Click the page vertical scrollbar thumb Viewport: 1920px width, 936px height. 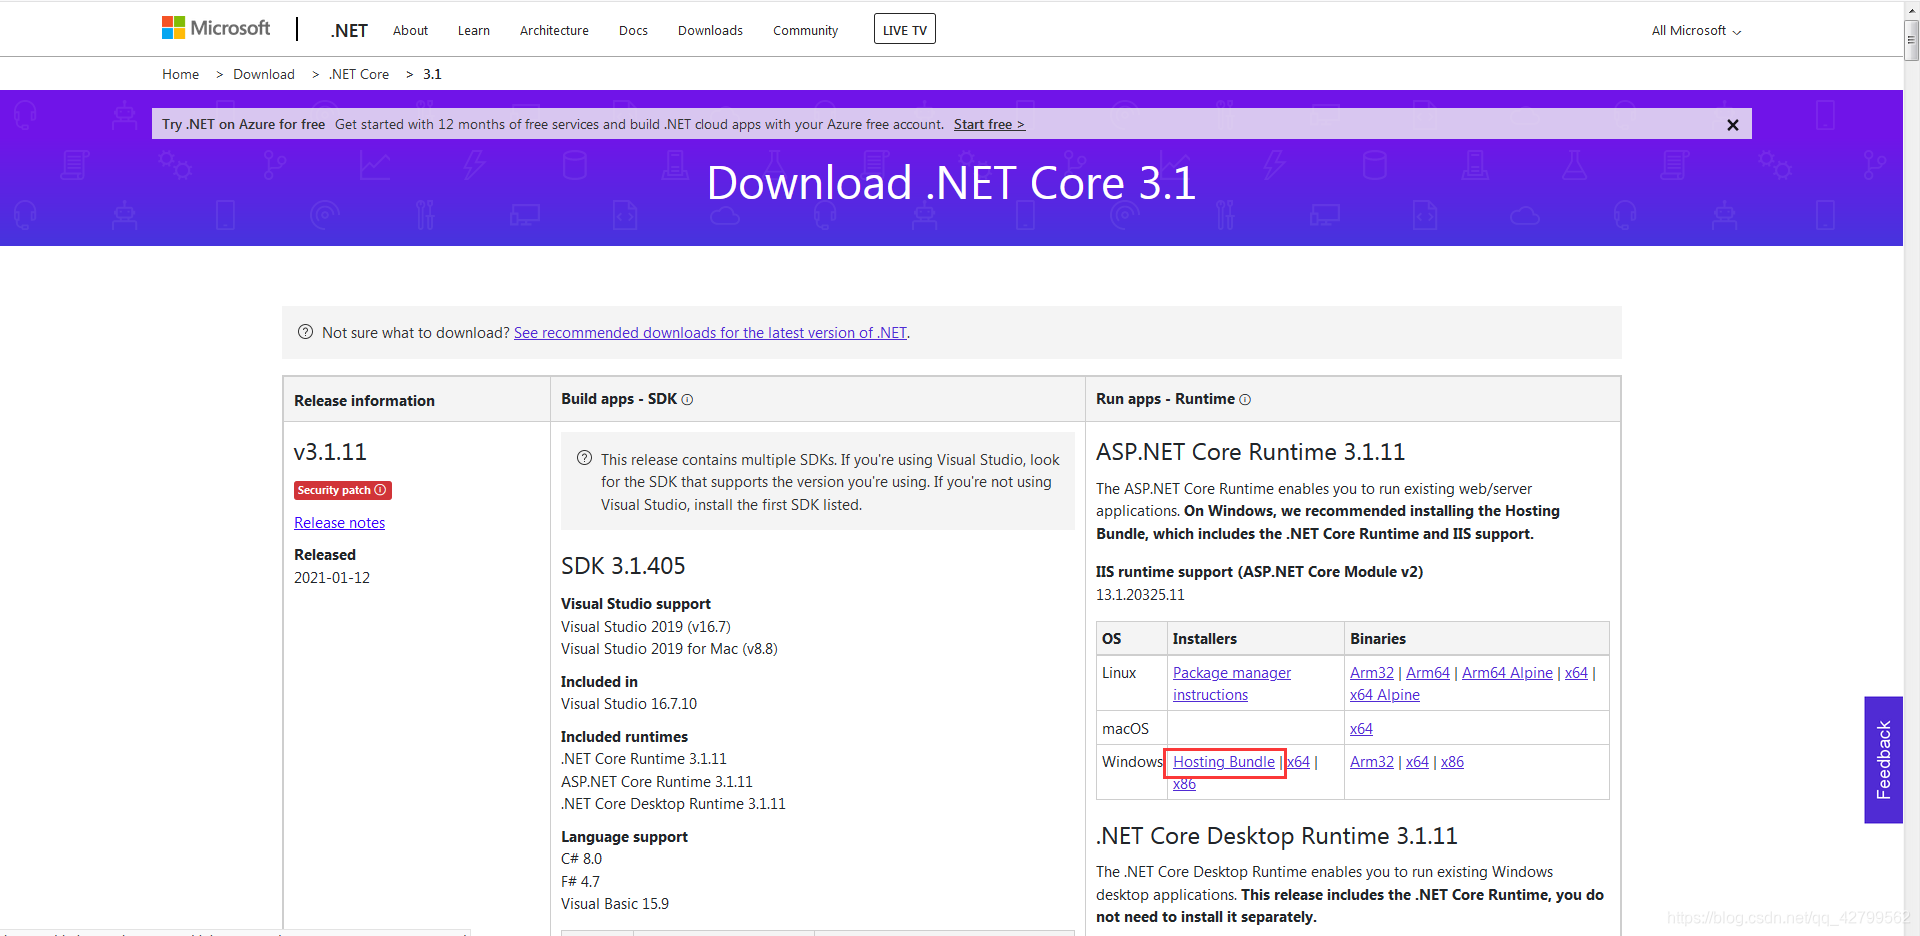[1911, 40]
